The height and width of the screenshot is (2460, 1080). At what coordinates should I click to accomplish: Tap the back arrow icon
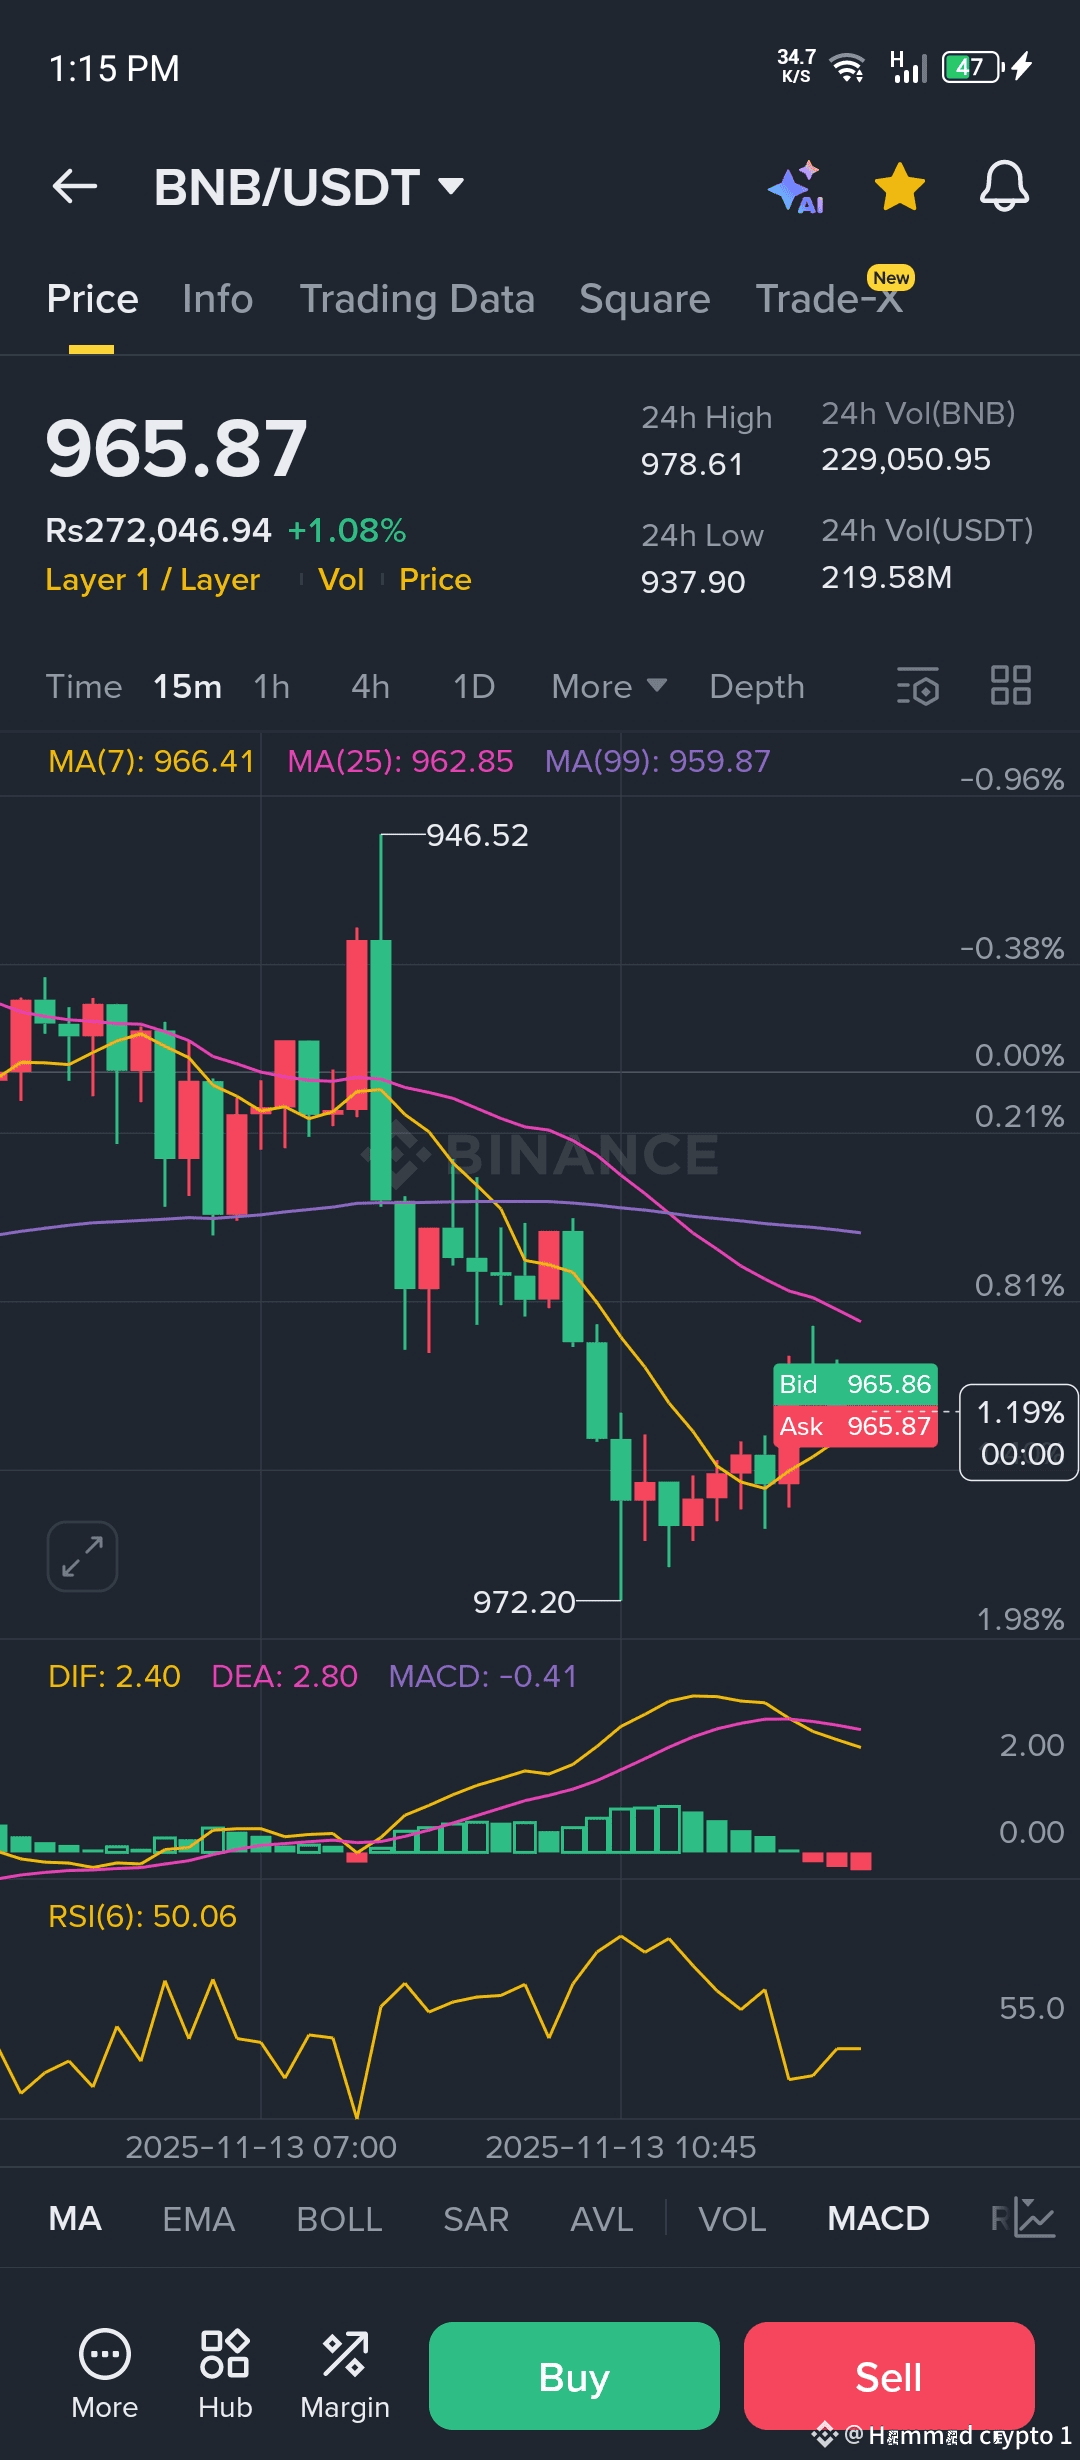point(75,186)
